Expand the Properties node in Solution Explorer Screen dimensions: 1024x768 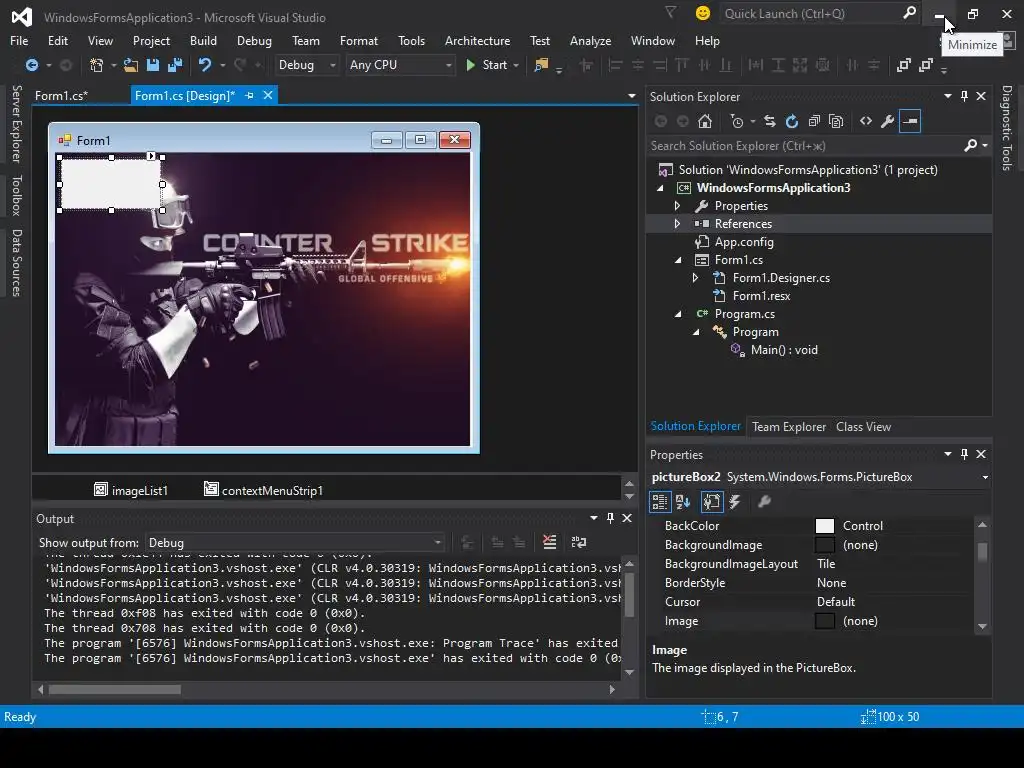[x=677, y=206]
